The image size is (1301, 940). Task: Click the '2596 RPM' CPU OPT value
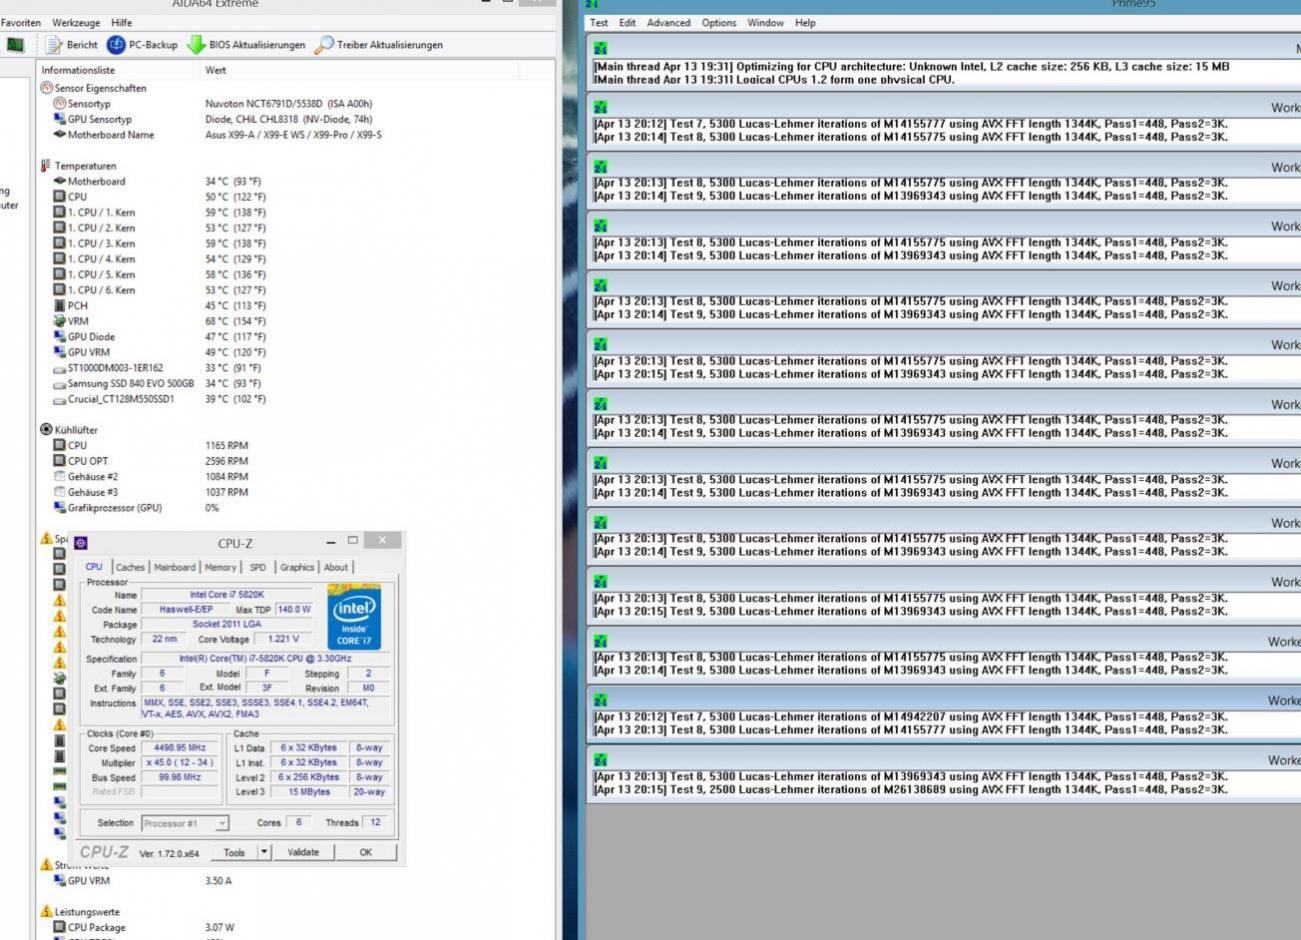point(226,461)
